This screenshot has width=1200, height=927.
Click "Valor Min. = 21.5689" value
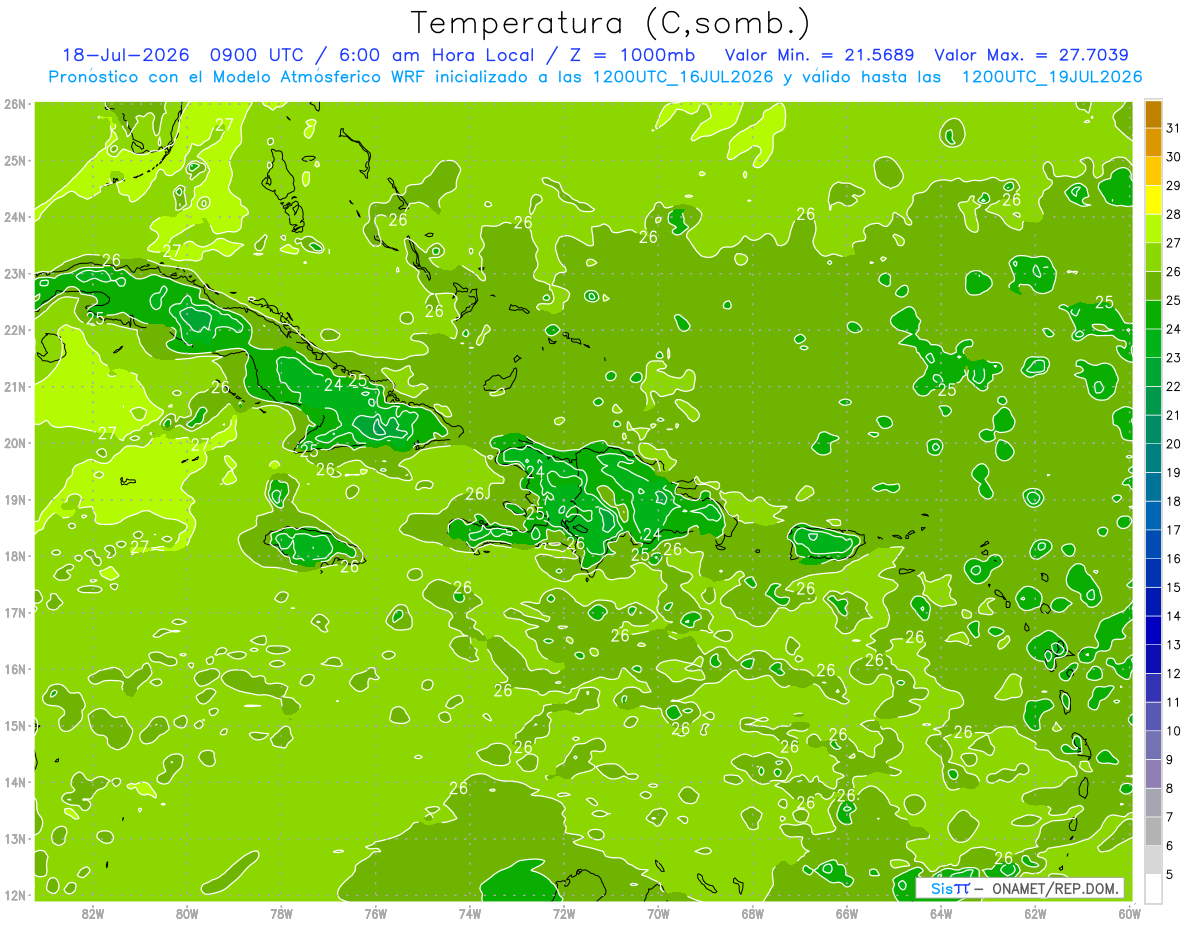click(x=821, y=55)
